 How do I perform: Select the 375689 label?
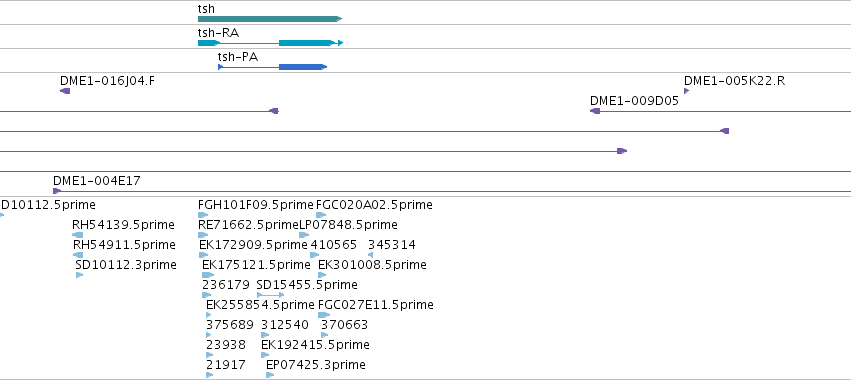[230, 325]
